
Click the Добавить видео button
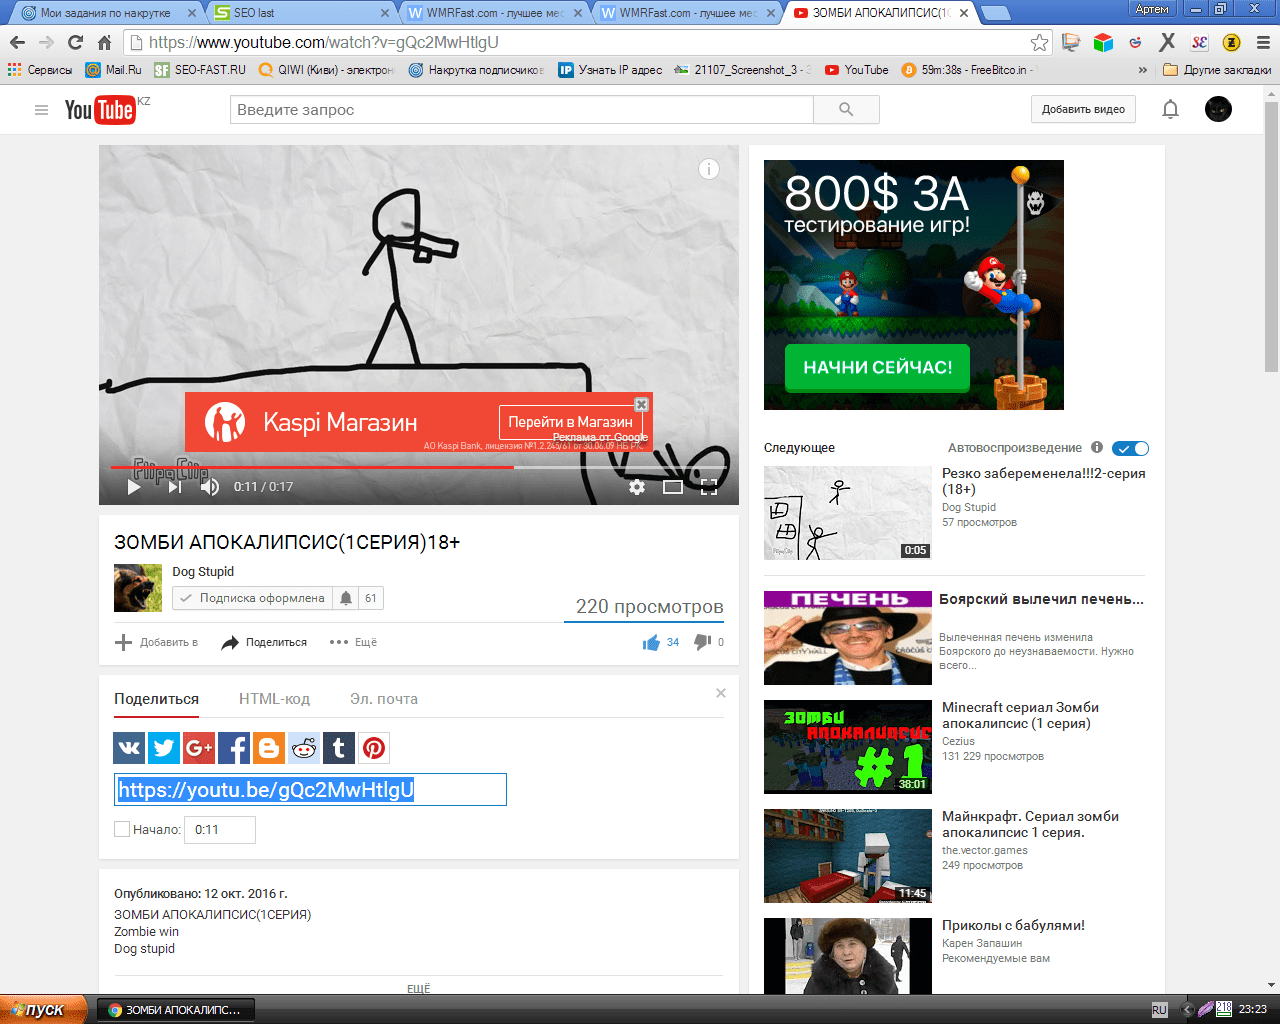[x=1083, y=109]
